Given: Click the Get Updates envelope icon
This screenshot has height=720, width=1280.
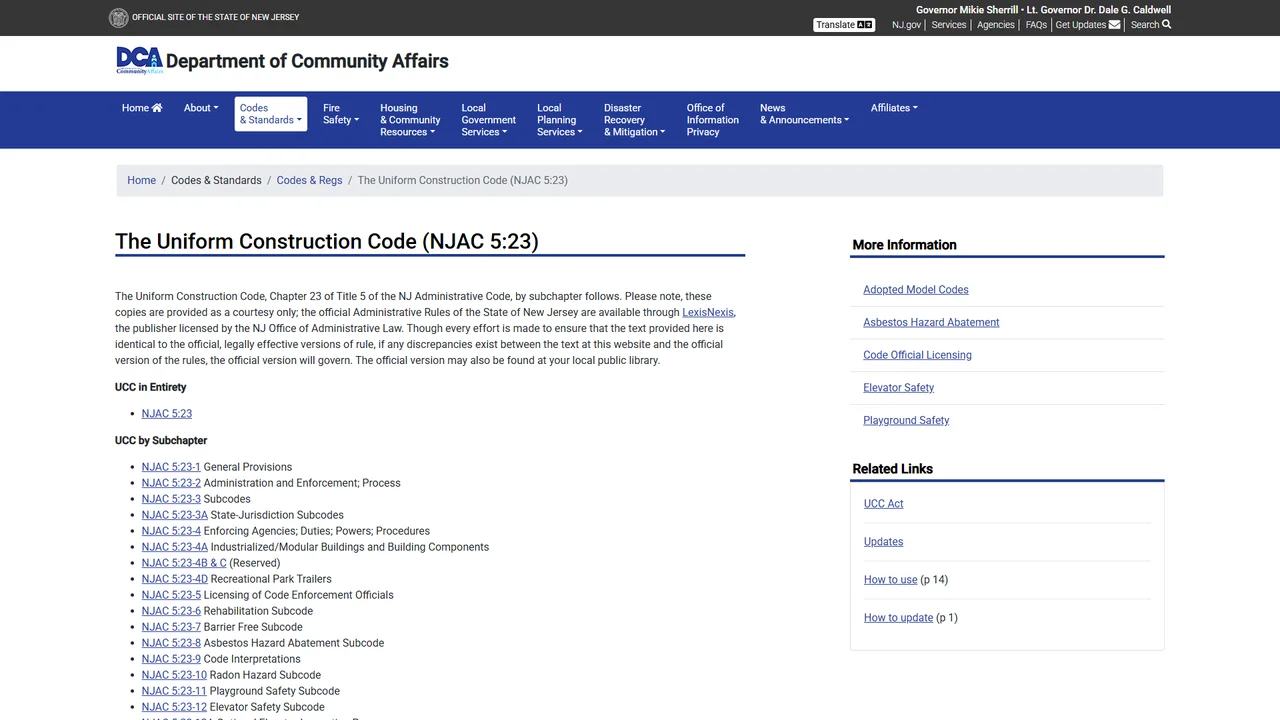Looking at the screenshot, I should coord(1114,25).
